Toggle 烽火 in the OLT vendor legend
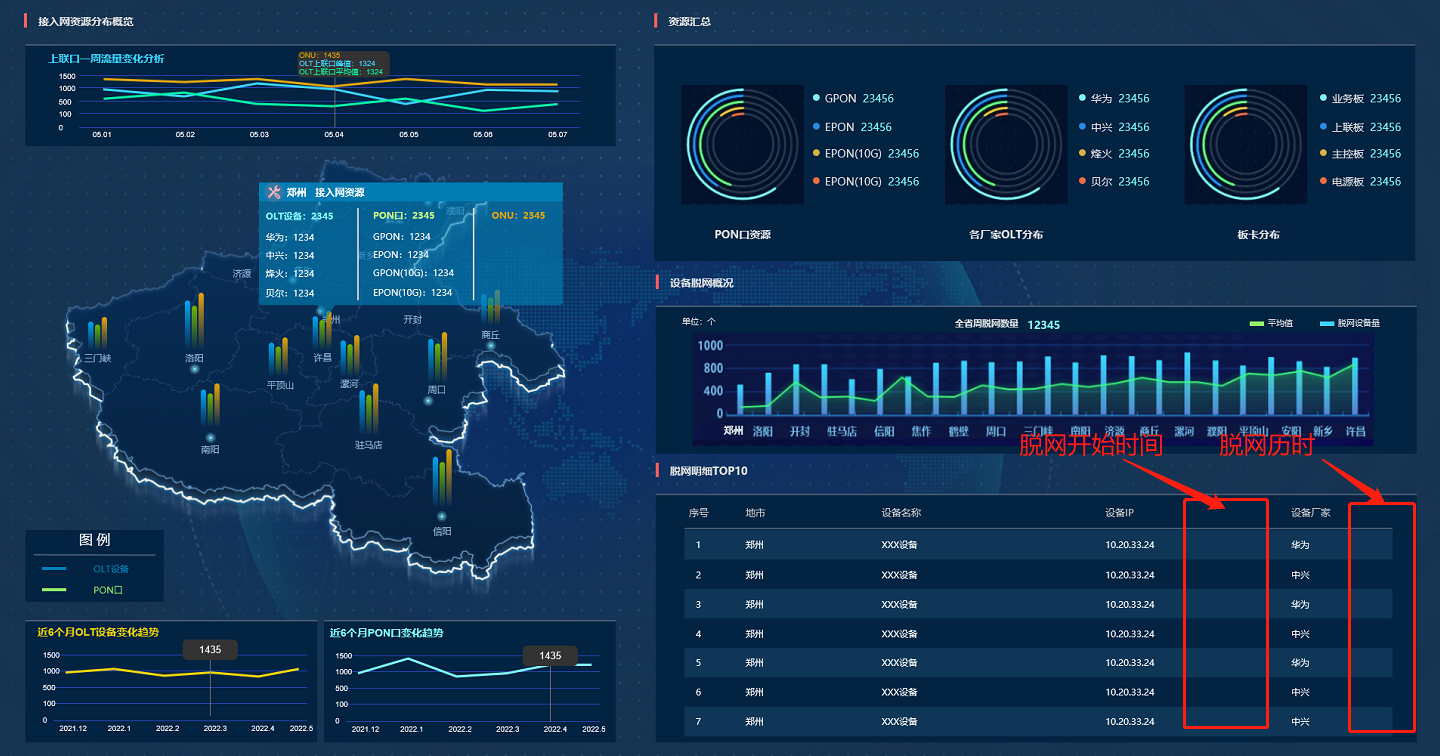 [1114, 154]
